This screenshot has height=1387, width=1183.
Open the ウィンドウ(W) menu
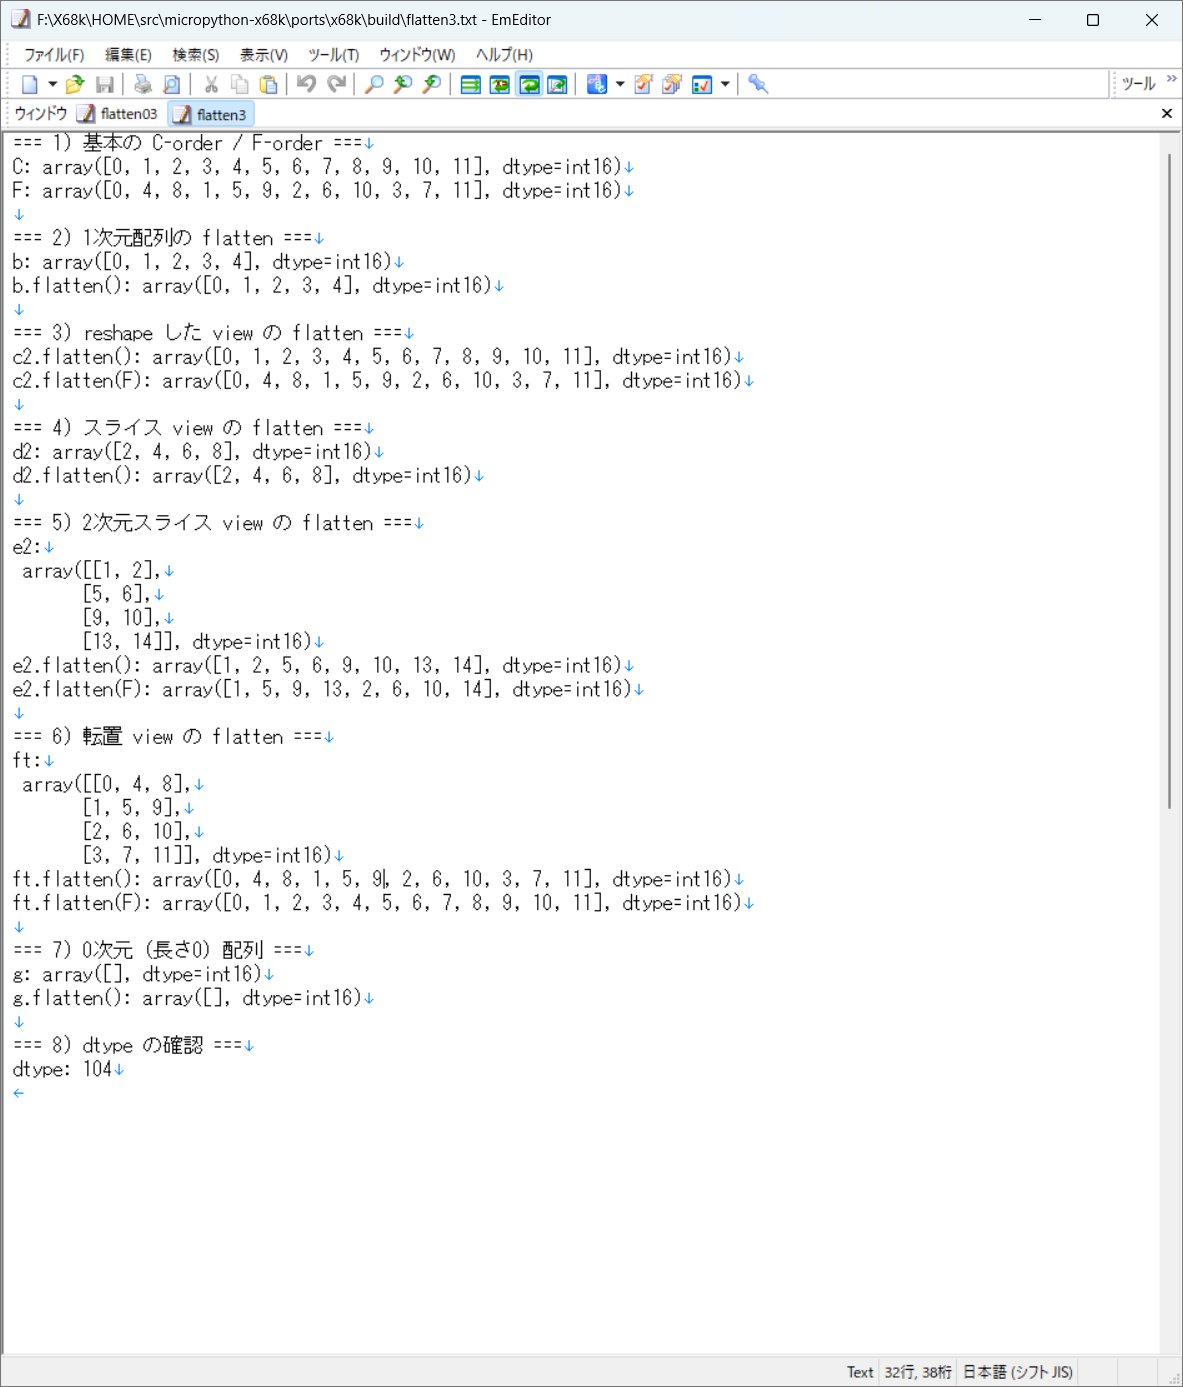(x=417, y=55)
